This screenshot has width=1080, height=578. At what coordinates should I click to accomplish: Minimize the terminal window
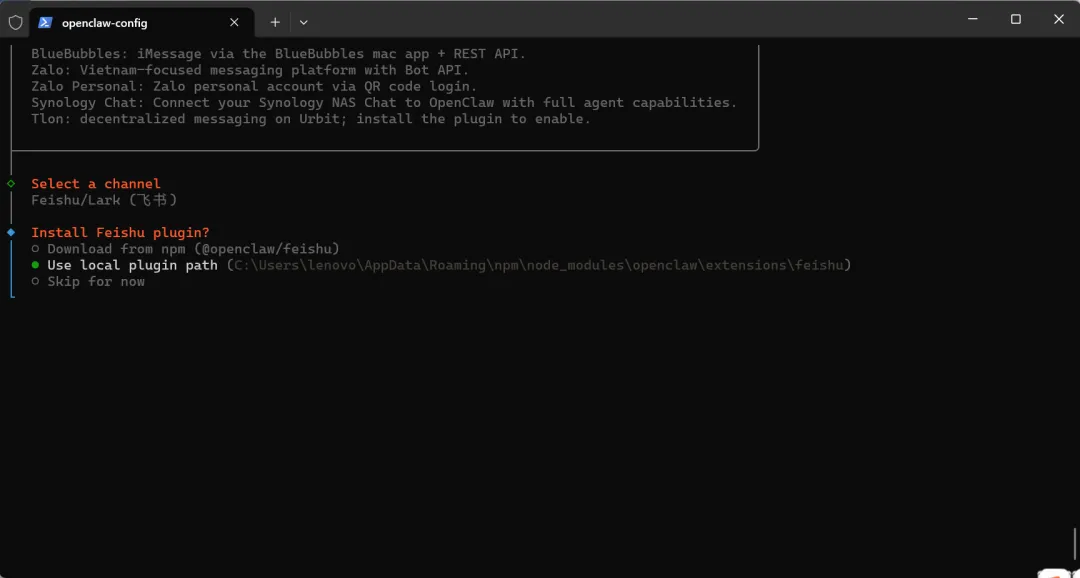click(x=971, y=19)
